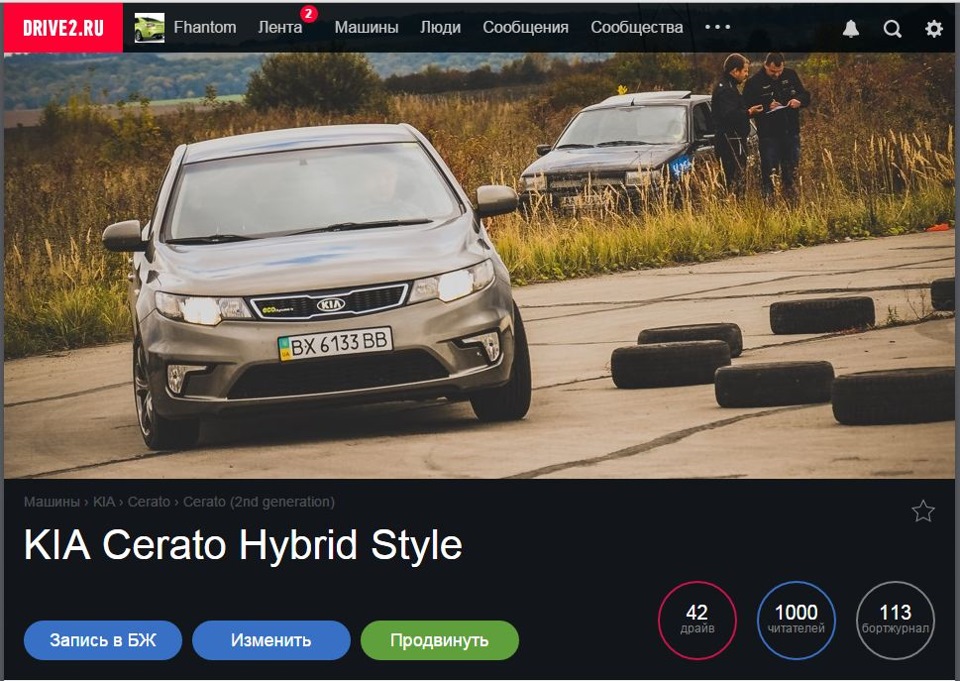Expand the three-dots more menu

tap(717, 27)
